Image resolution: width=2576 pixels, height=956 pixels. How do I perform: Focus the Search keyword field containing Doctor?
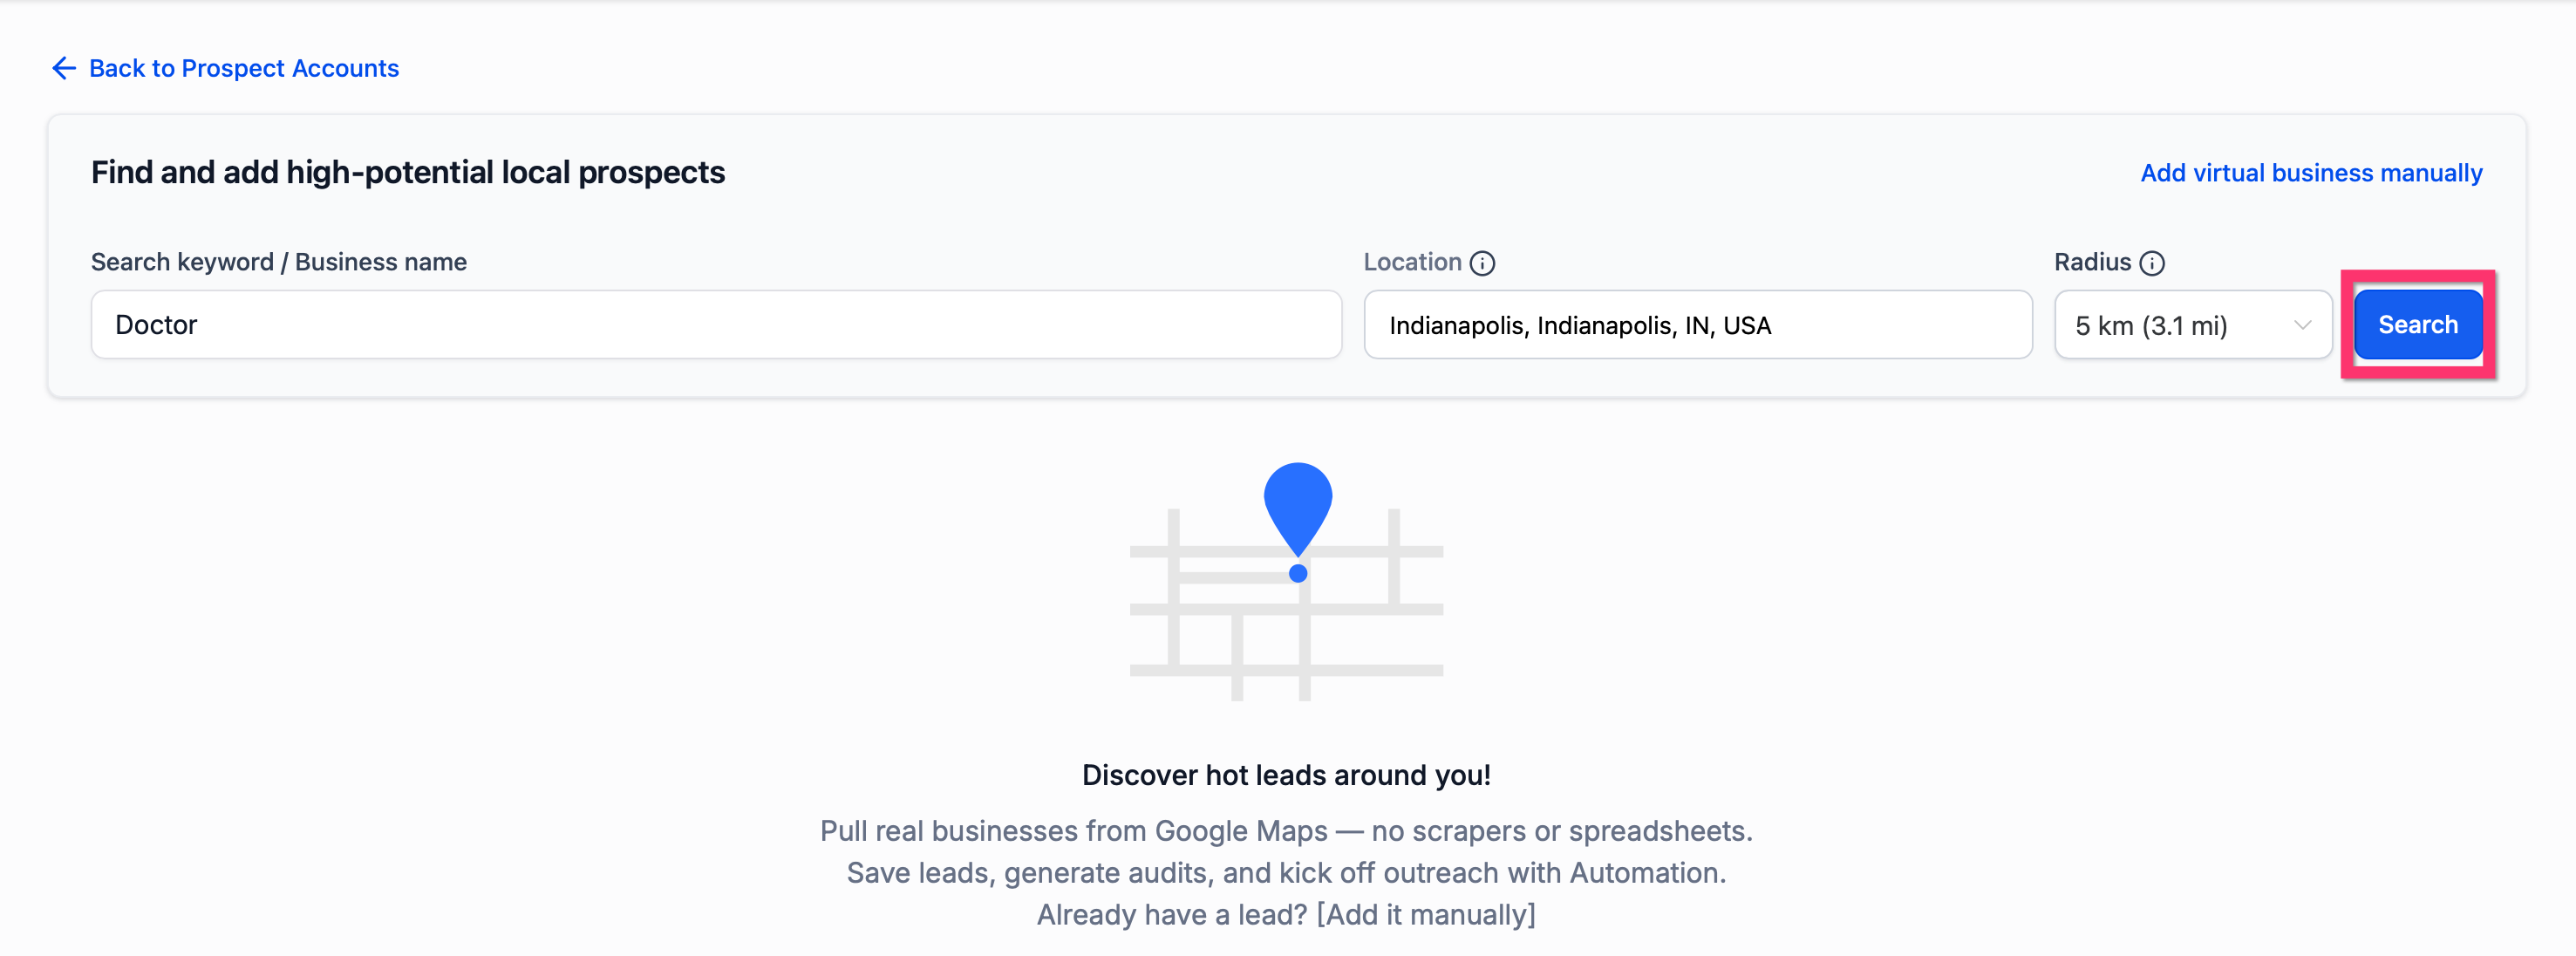[x=715, y=325]
